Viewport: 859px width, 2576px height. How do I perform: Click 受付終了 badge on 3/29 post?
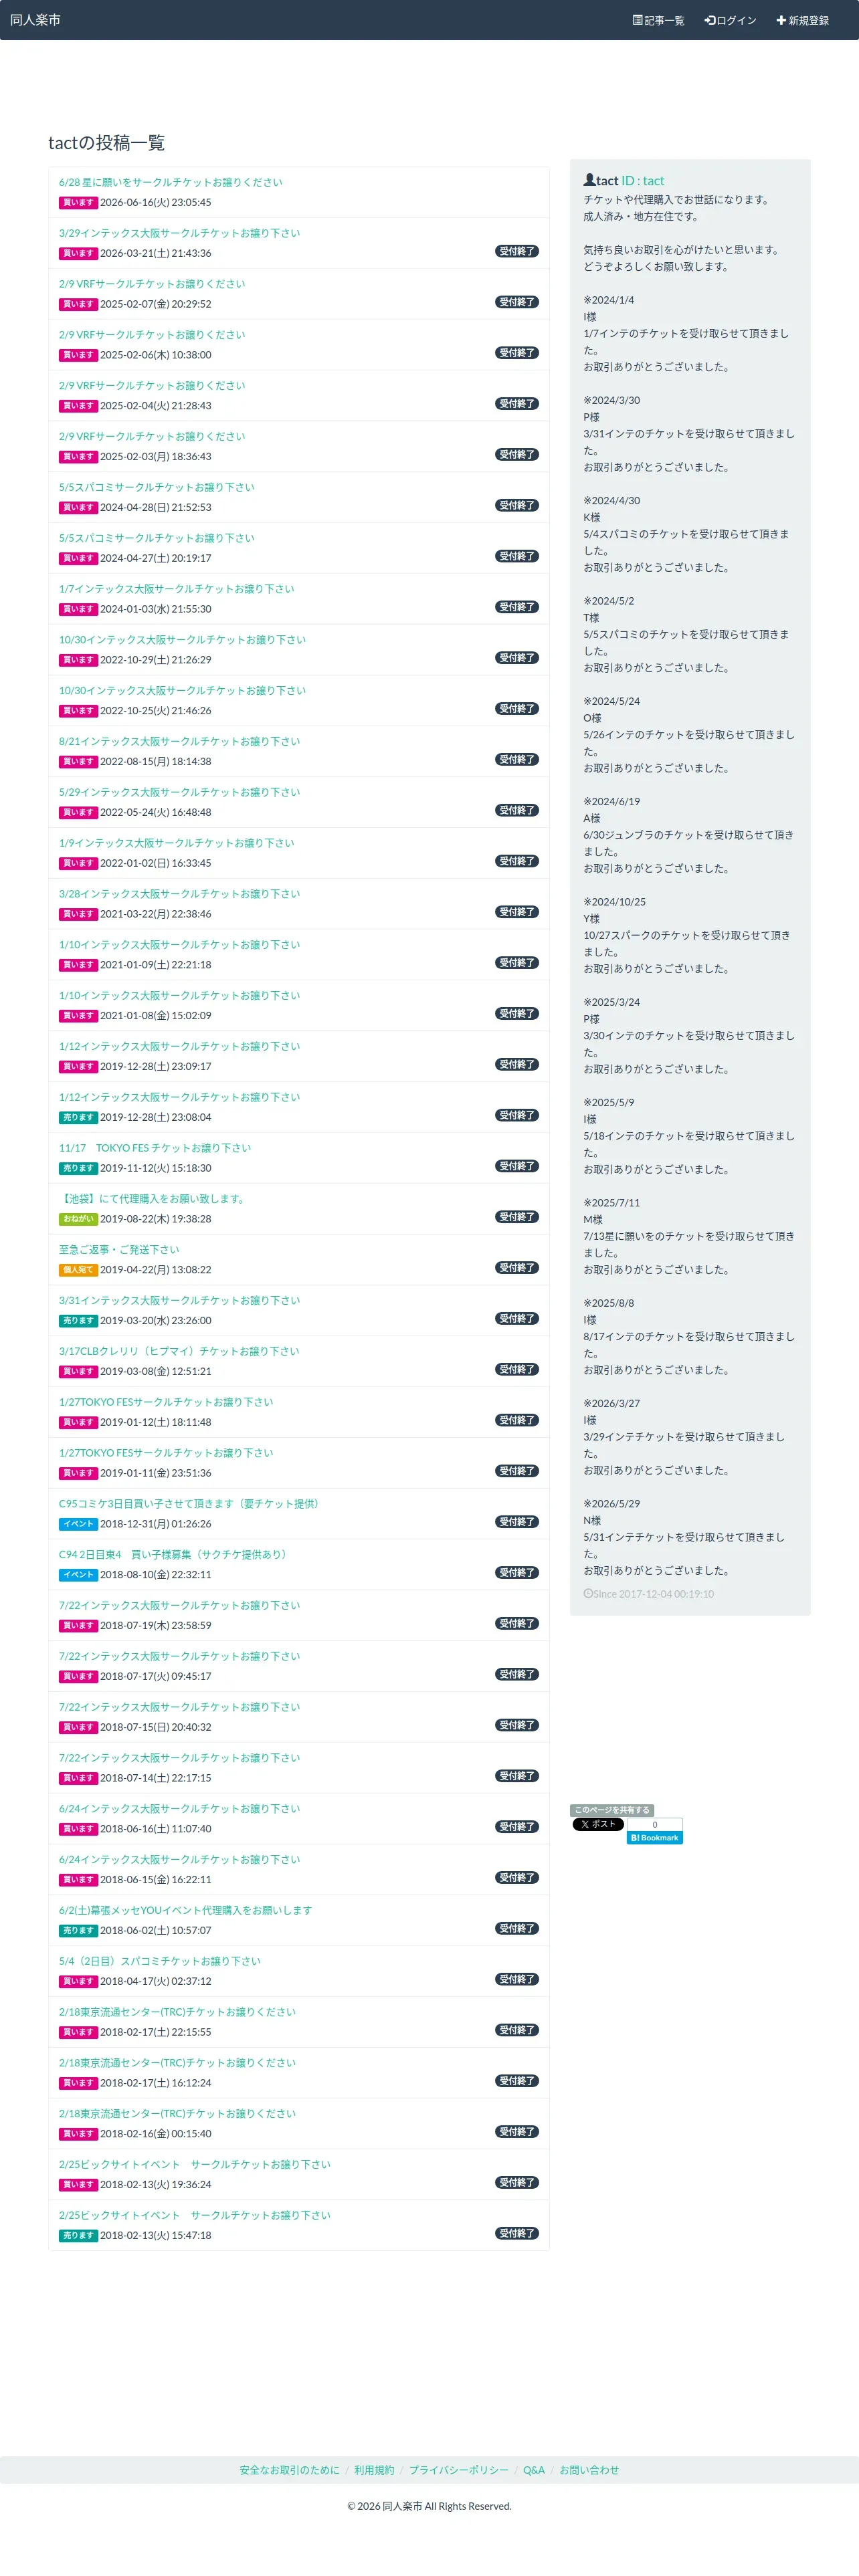517,251
